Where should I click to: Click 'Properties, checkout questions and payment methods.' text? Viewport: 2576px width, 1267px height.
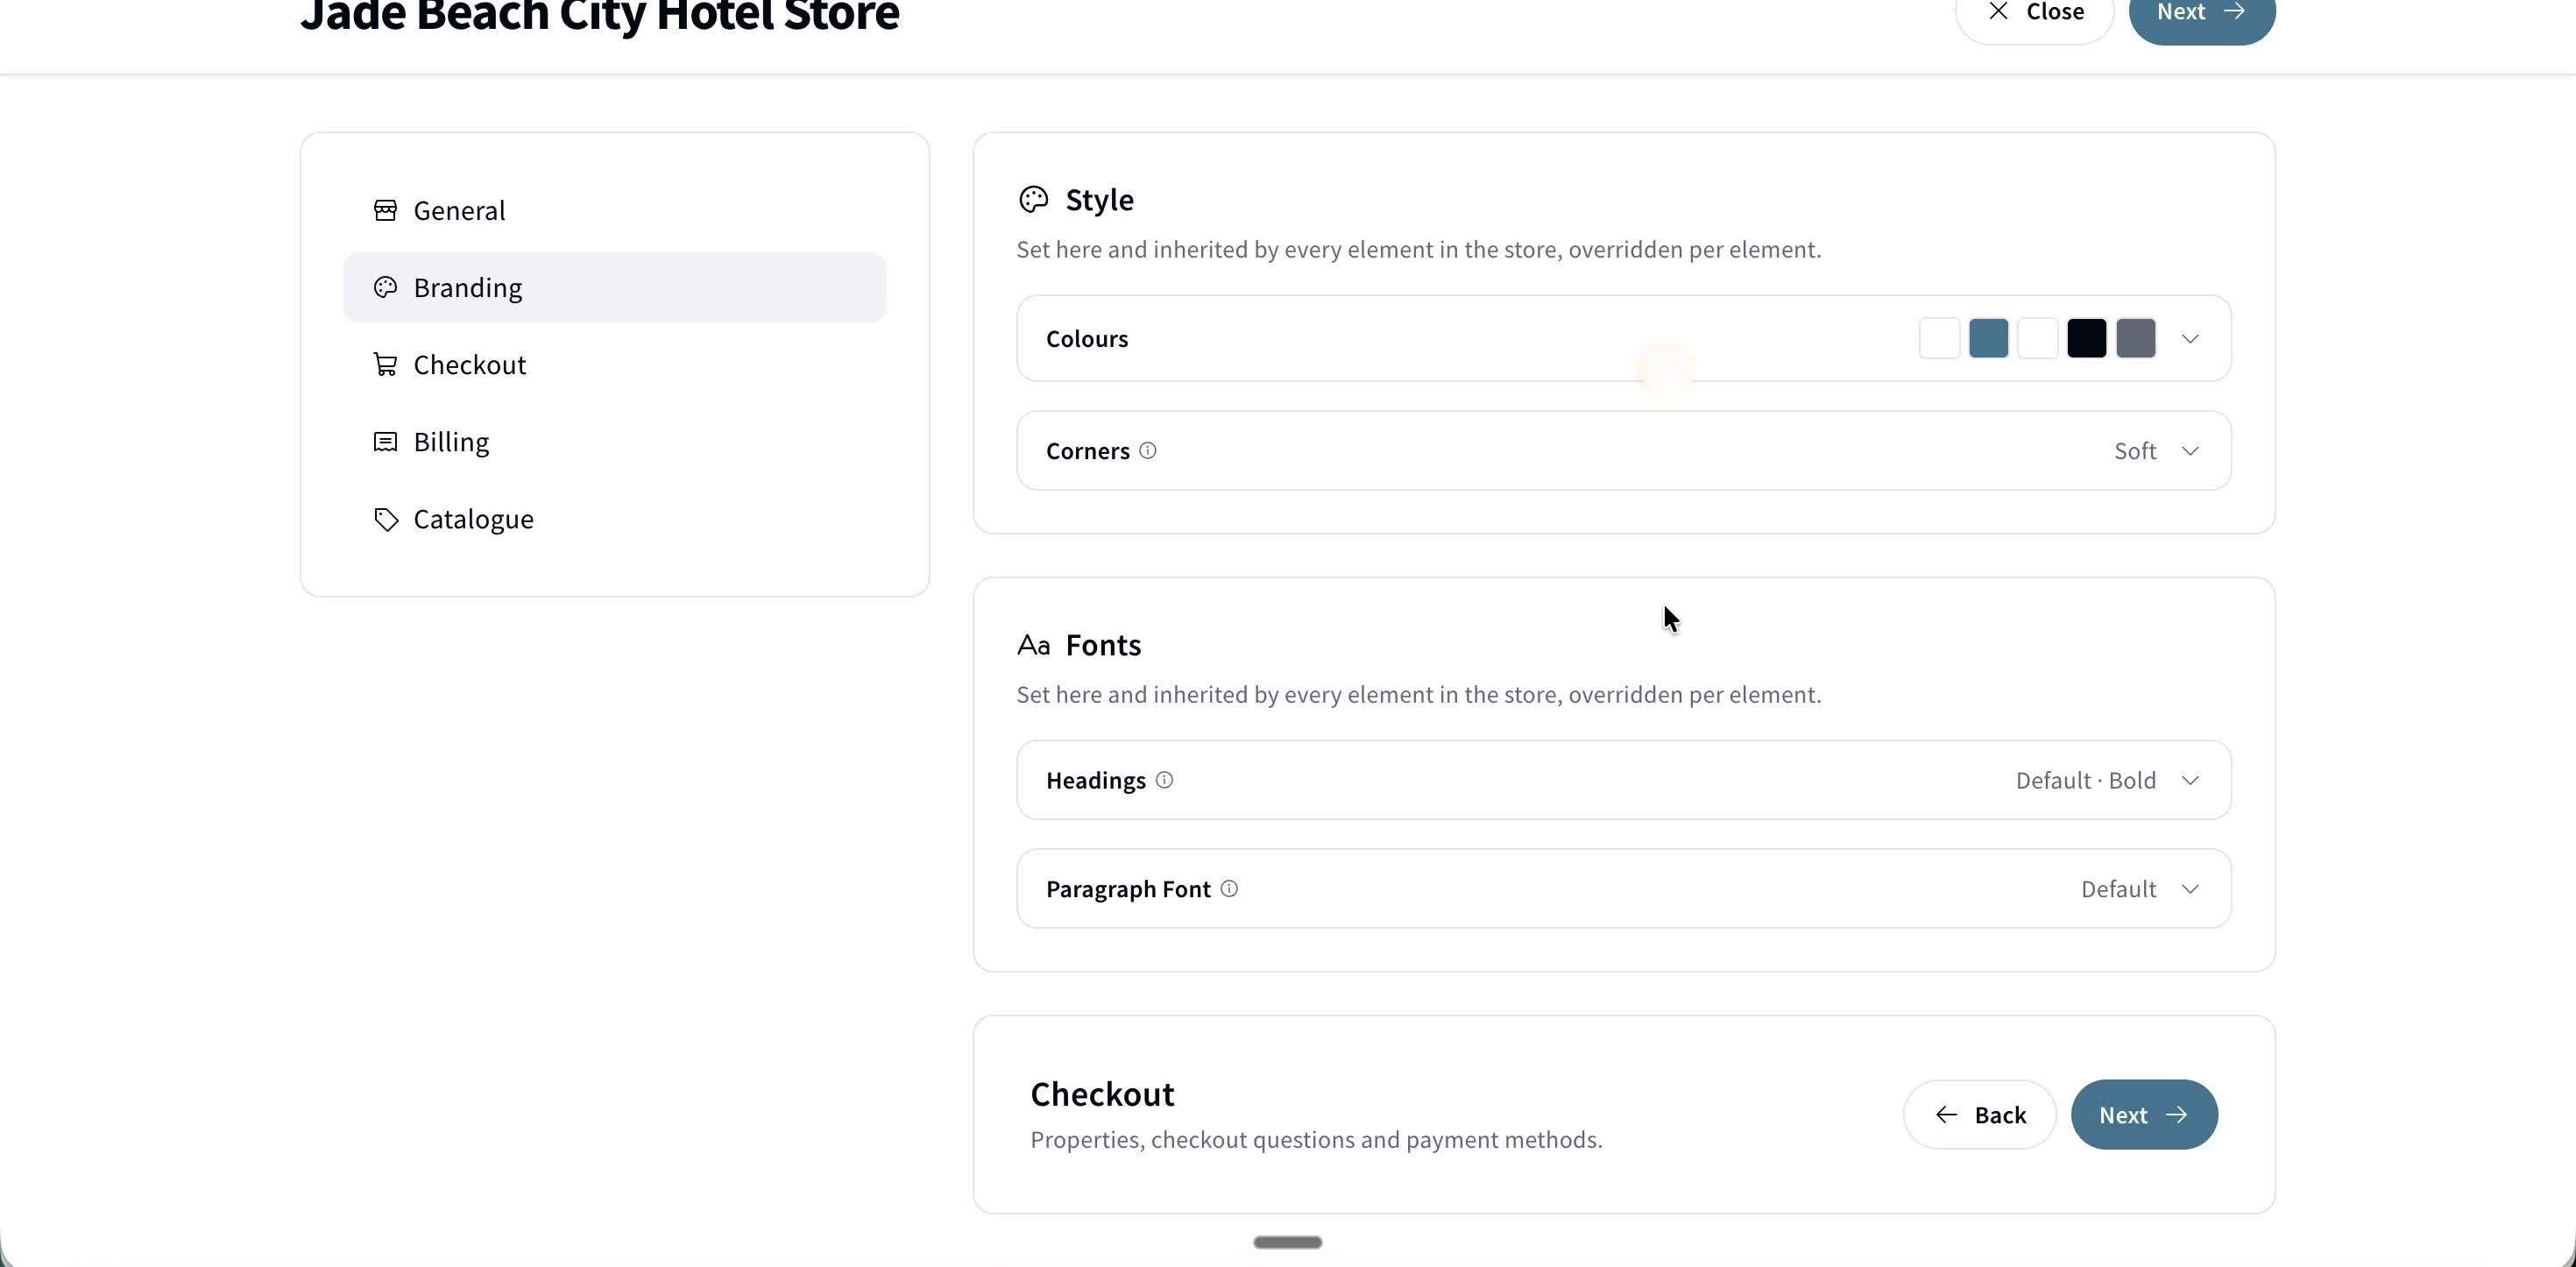(x=1316, y=1140)
